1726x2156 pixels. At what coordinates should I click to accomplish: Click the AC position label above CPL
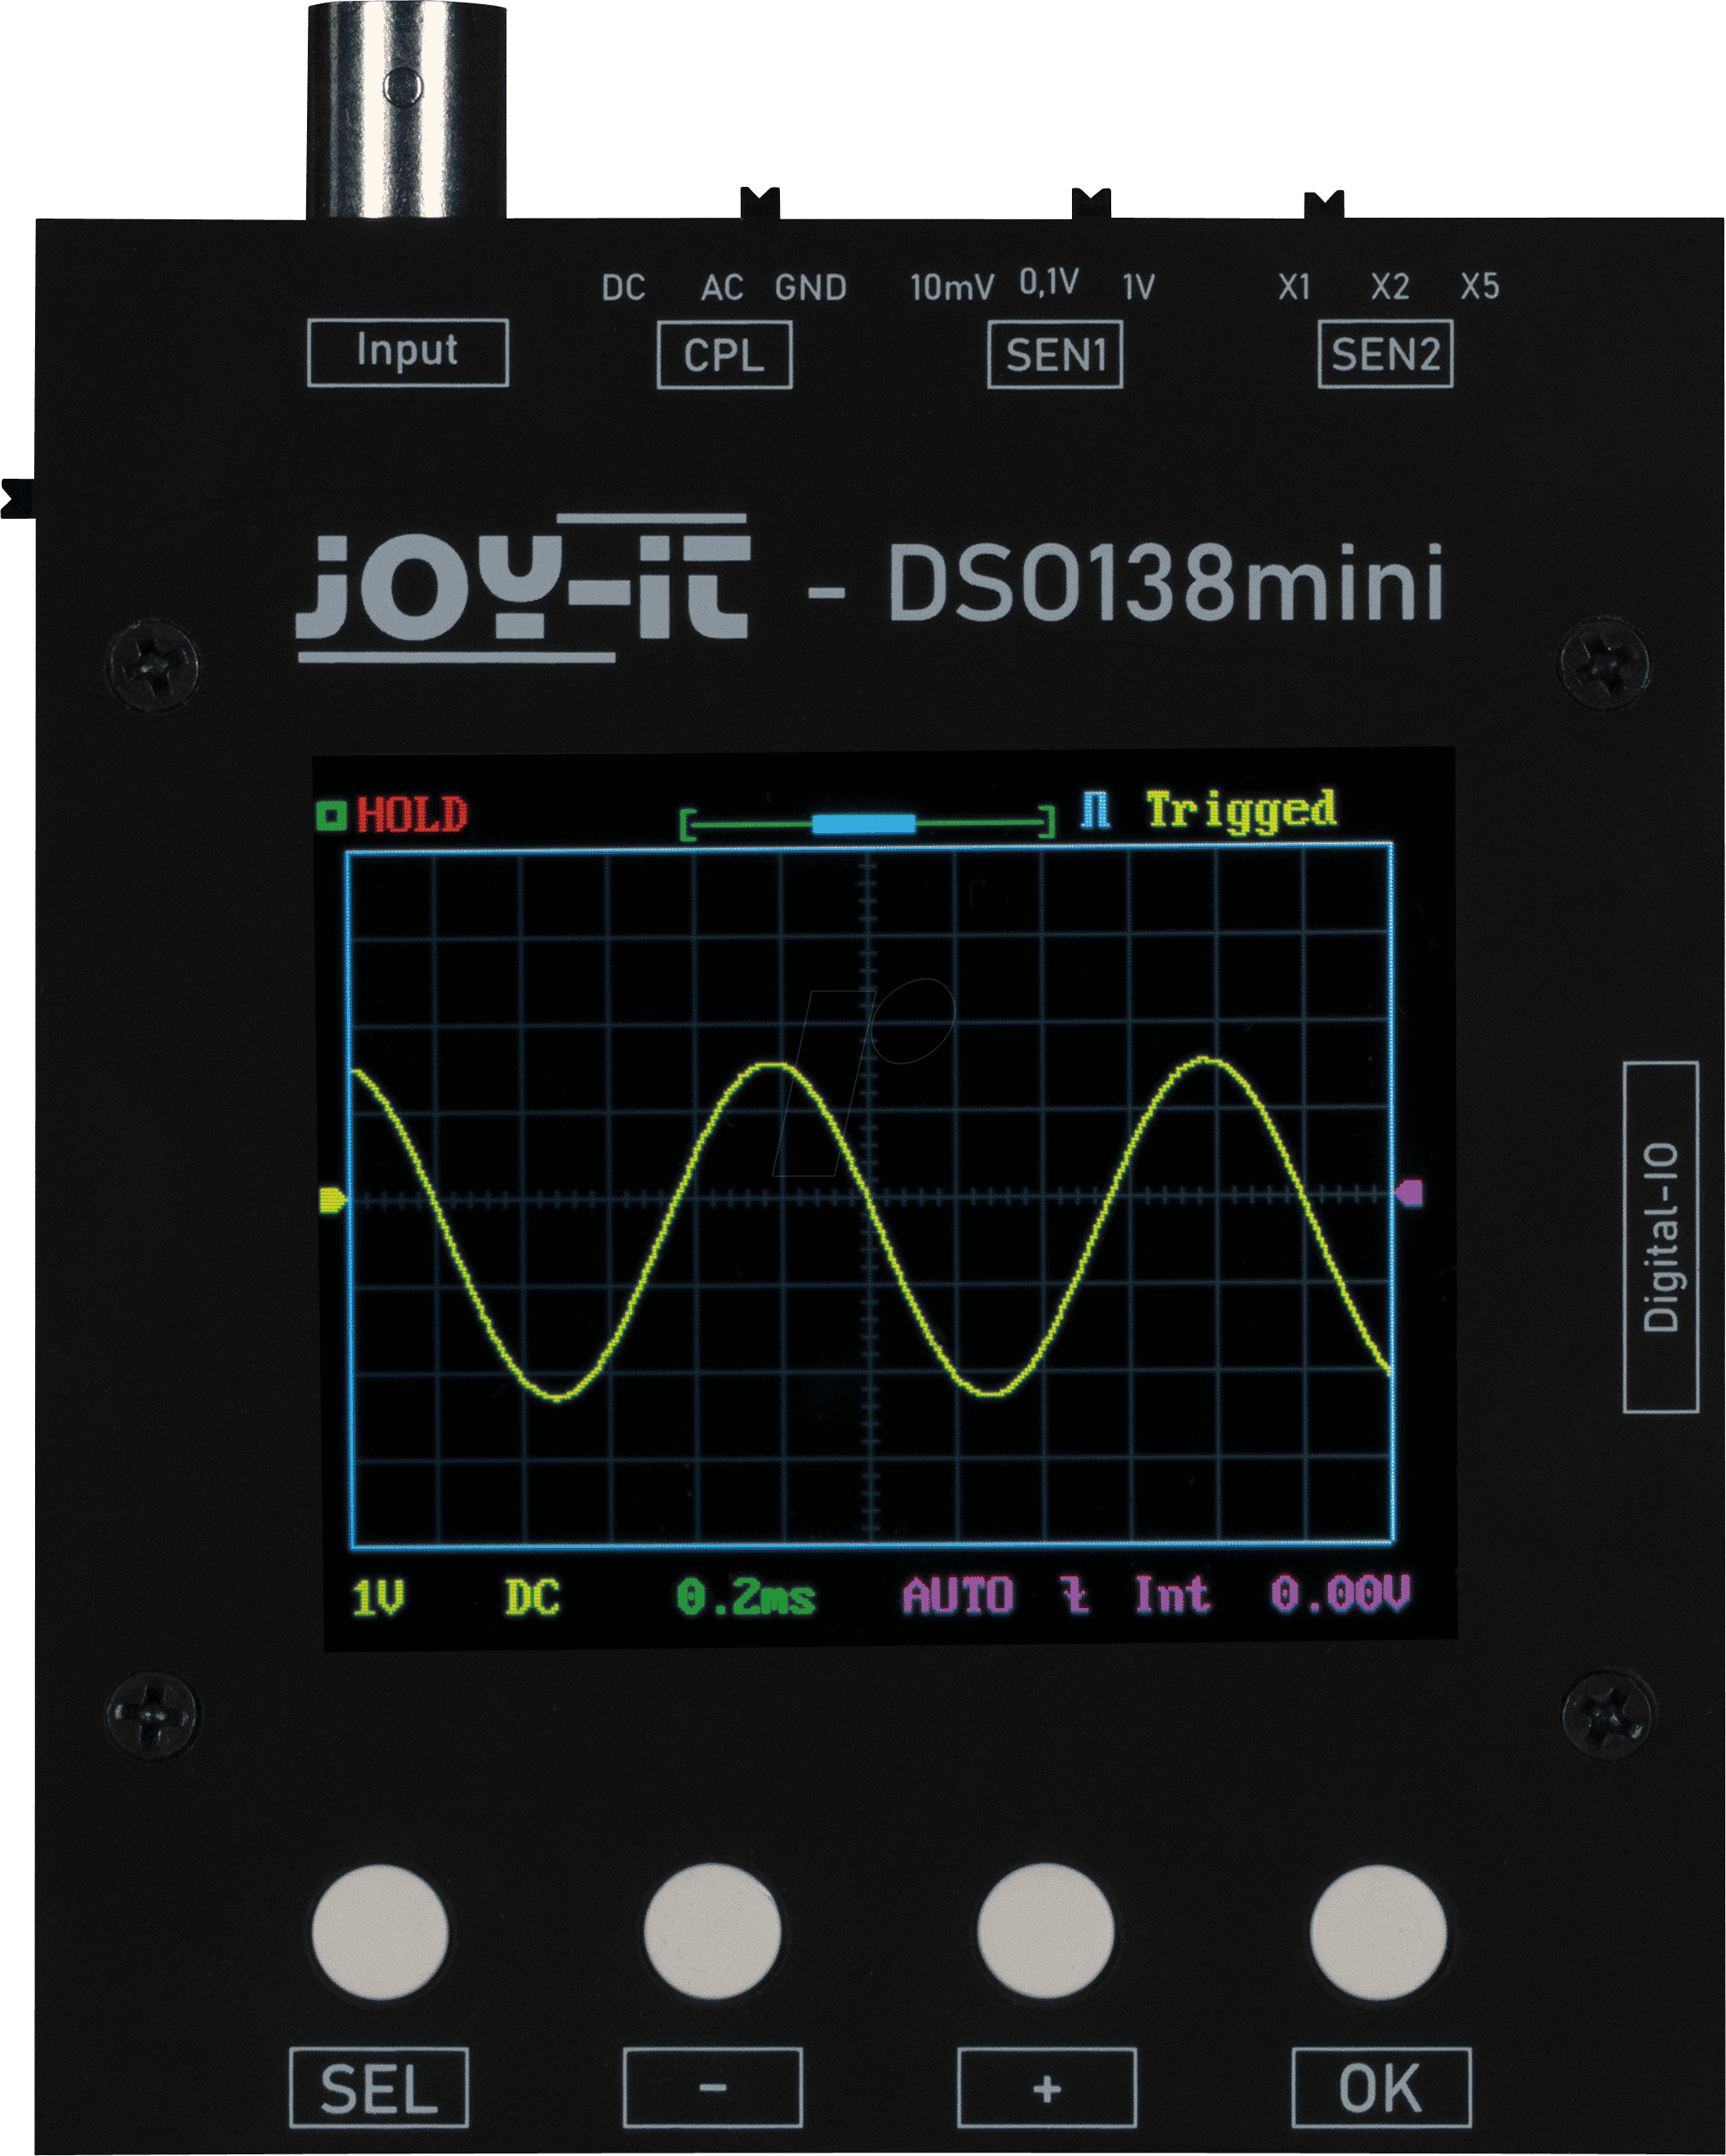coord(722,288)
